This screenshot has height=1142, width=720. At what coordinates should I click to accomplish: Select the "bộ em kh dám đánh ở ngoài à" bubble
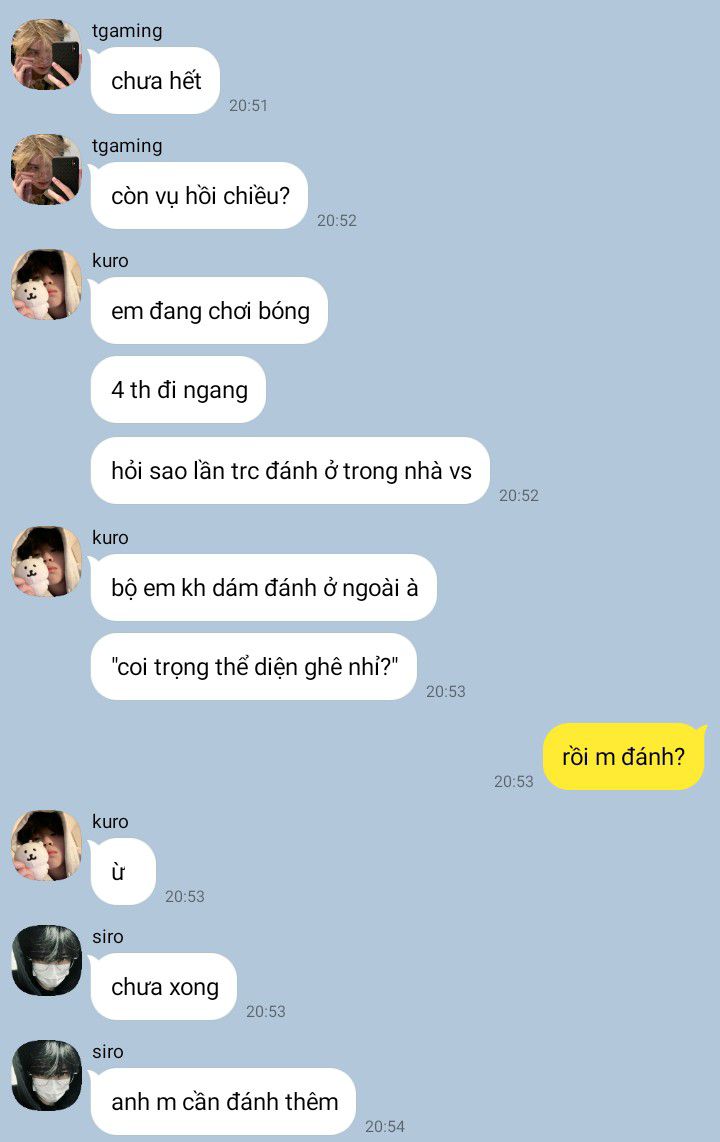point(264,588)
